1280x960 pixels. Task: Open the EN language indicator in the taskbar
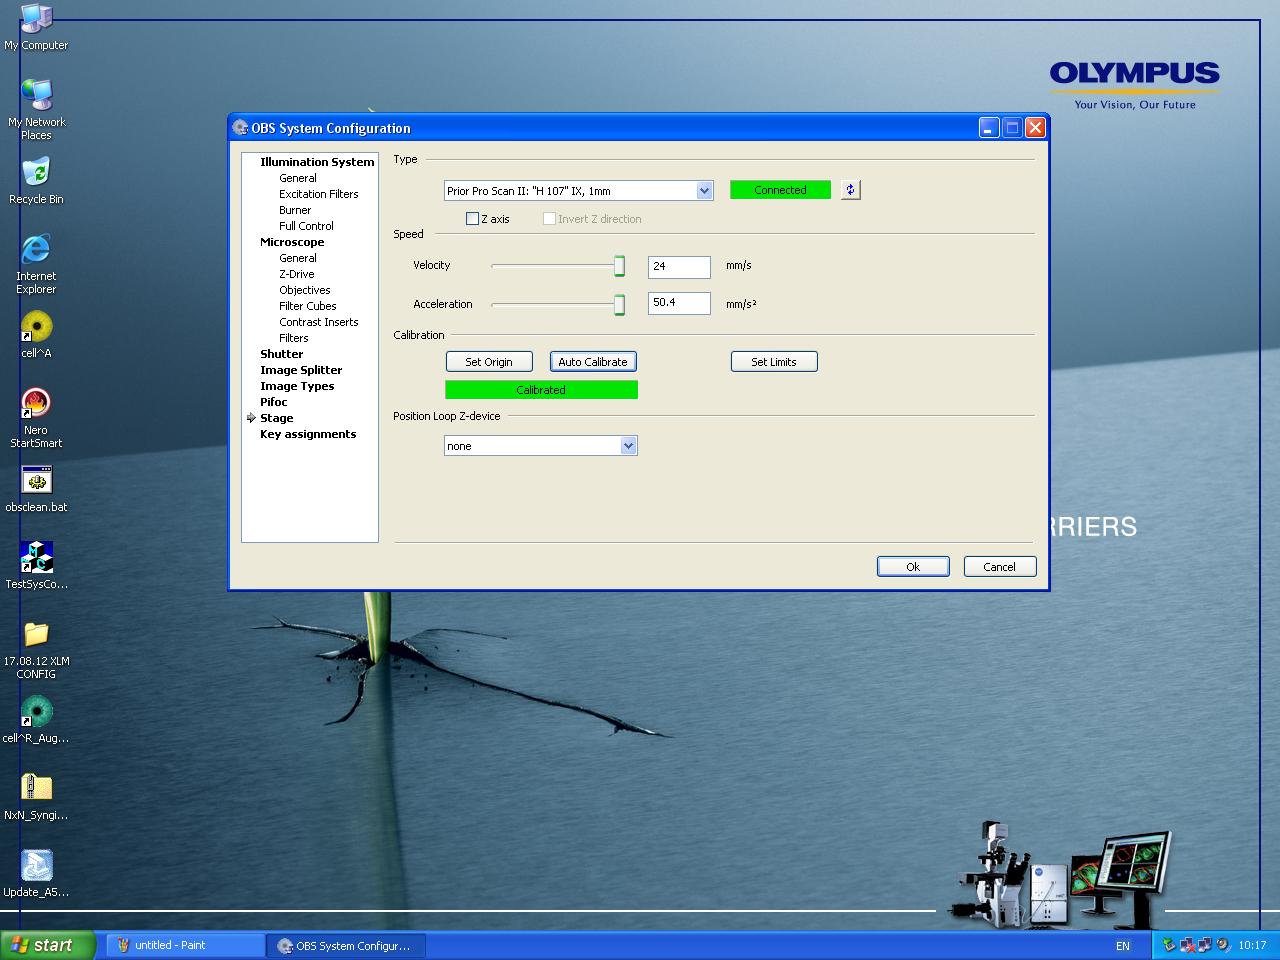coord(1122,945)
